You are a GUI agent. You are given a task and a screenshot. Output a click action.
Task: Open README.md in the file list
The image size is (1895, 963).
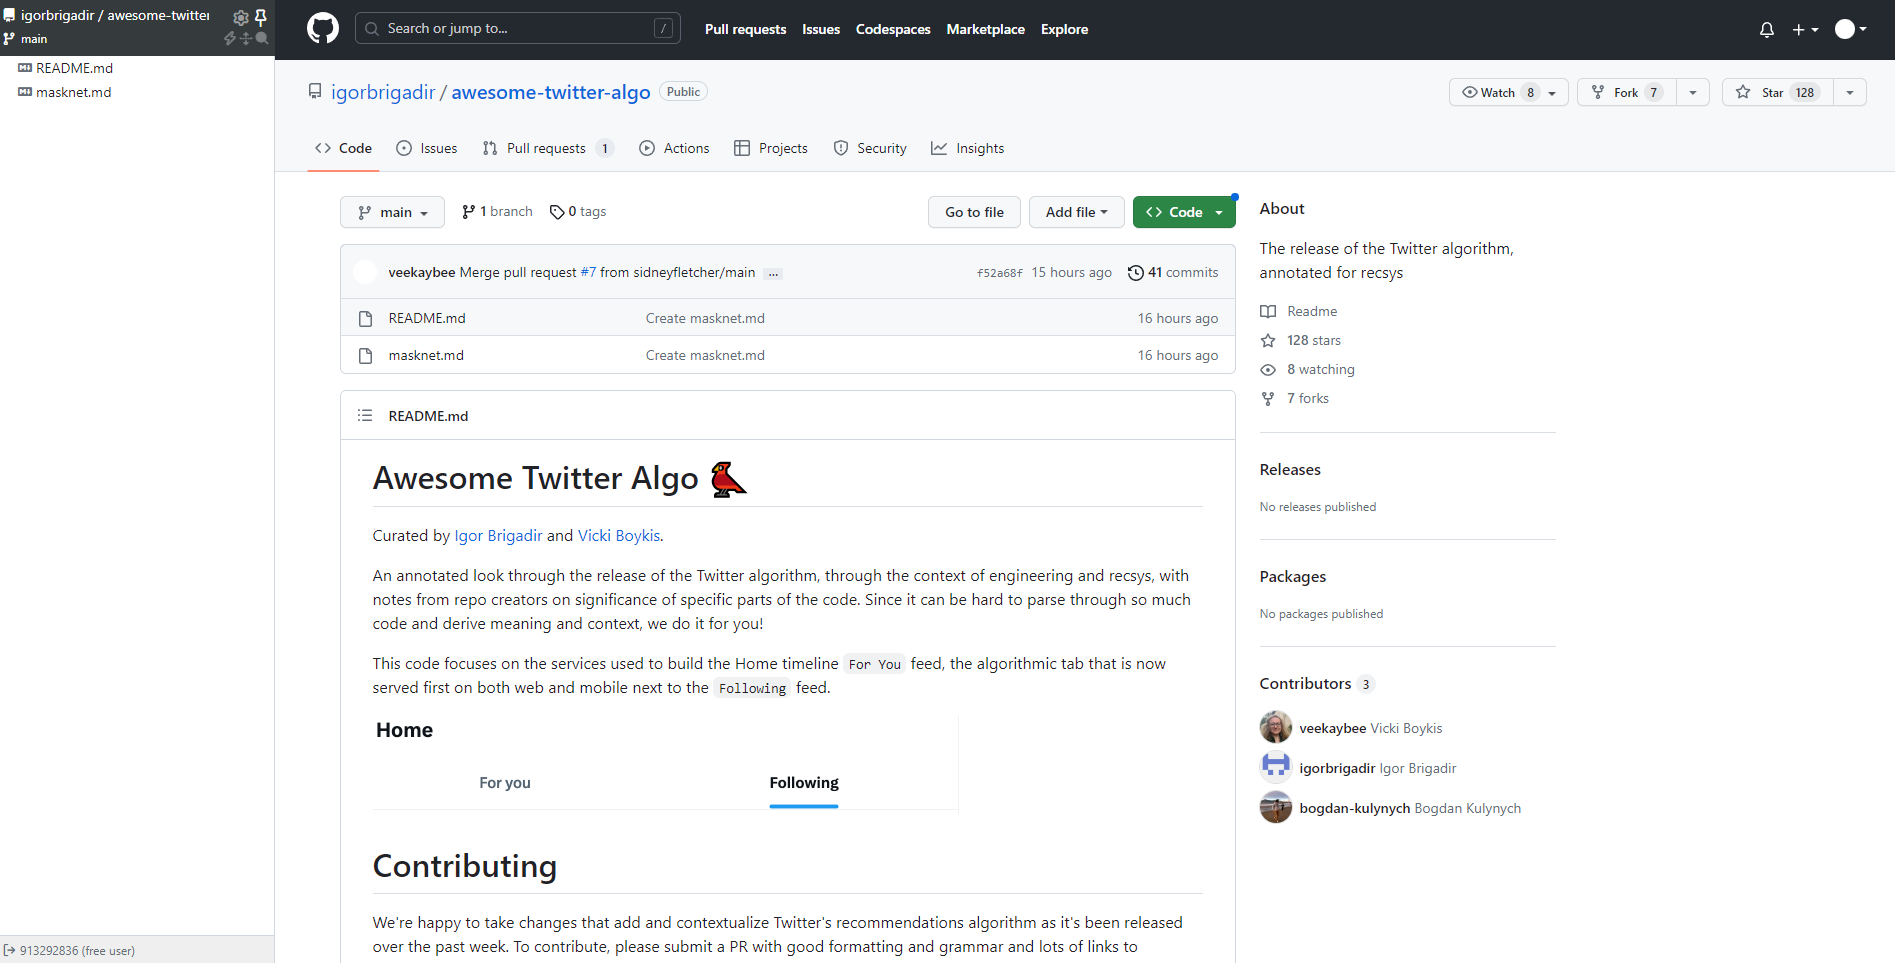click(427, 318)
